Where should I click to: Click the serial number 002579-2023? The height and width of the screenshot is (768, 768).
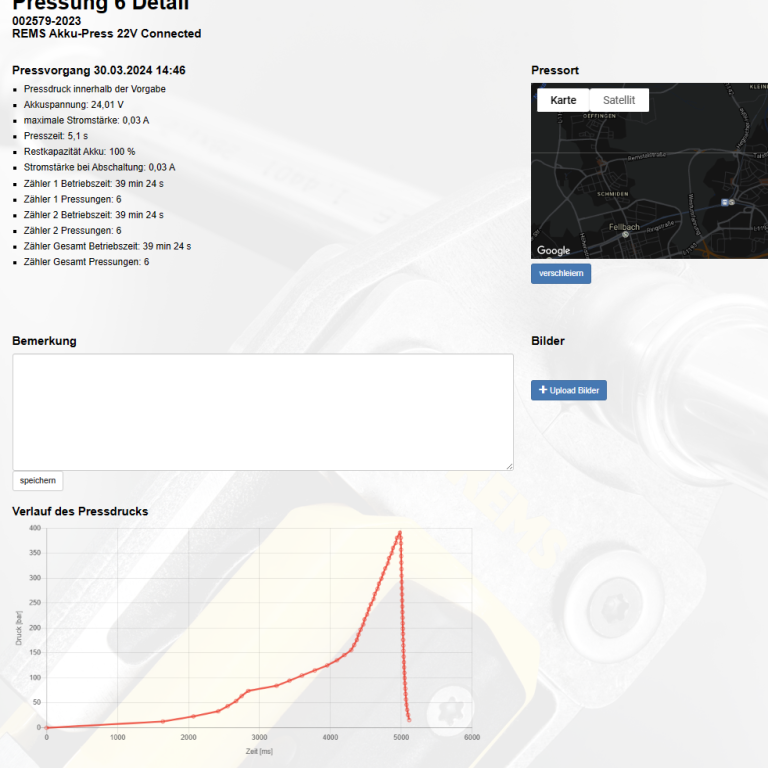pos(47,21)
